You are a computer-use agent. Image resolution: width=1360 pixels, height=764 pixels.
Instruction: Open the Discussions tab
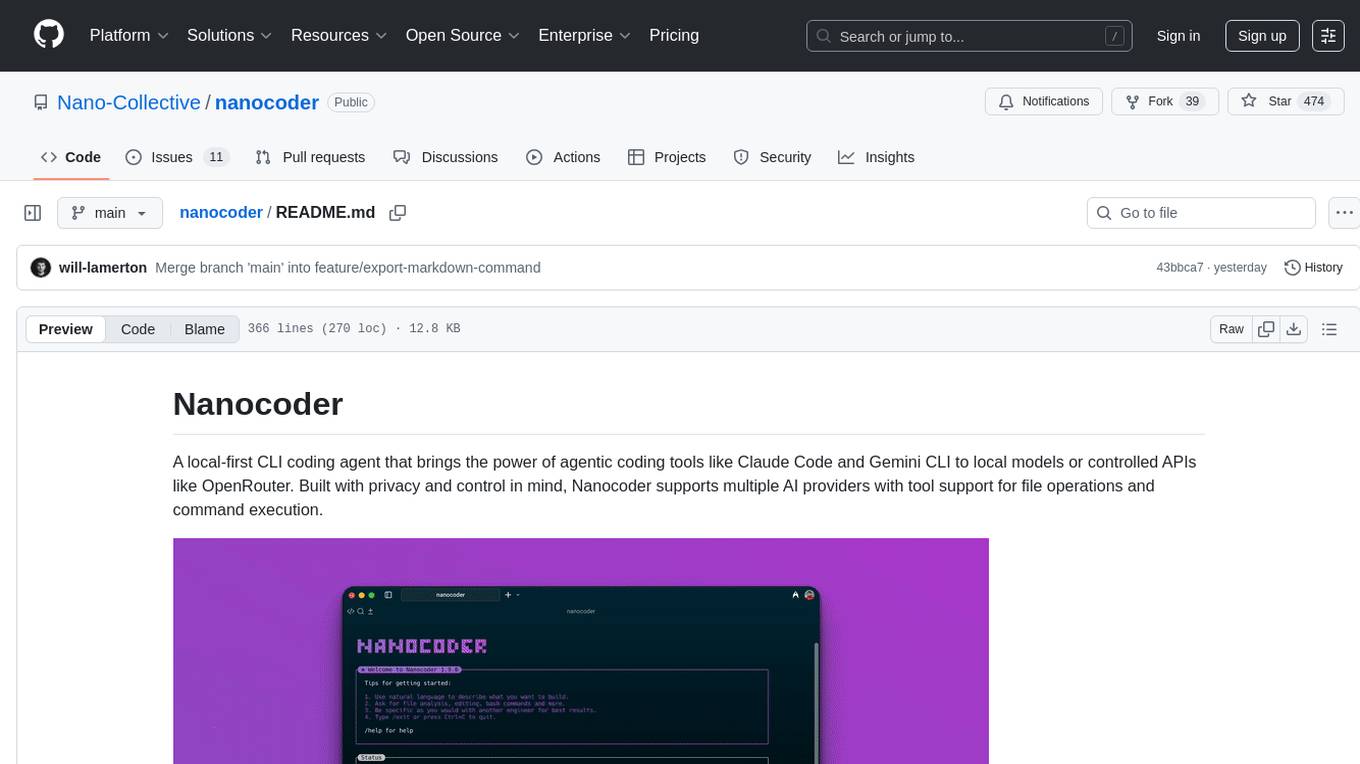445,157
